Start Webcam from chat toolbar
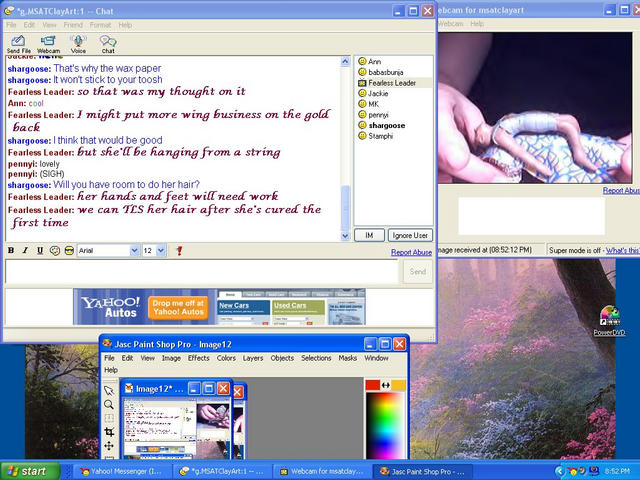640x480 pixels. pos(48,44)
